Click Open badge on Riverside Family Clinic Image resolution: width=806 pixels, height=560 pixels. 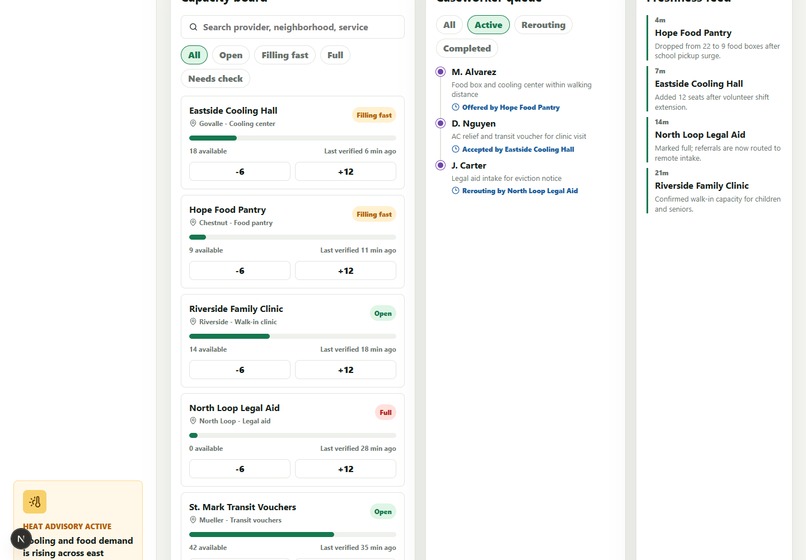point(383,313)
